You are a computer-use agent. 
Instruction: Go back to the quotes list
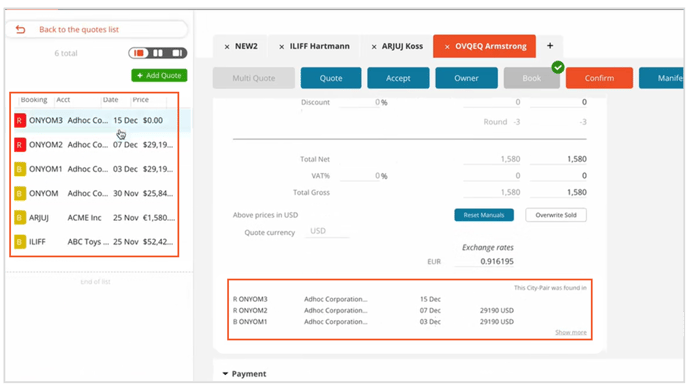[79, 29]
